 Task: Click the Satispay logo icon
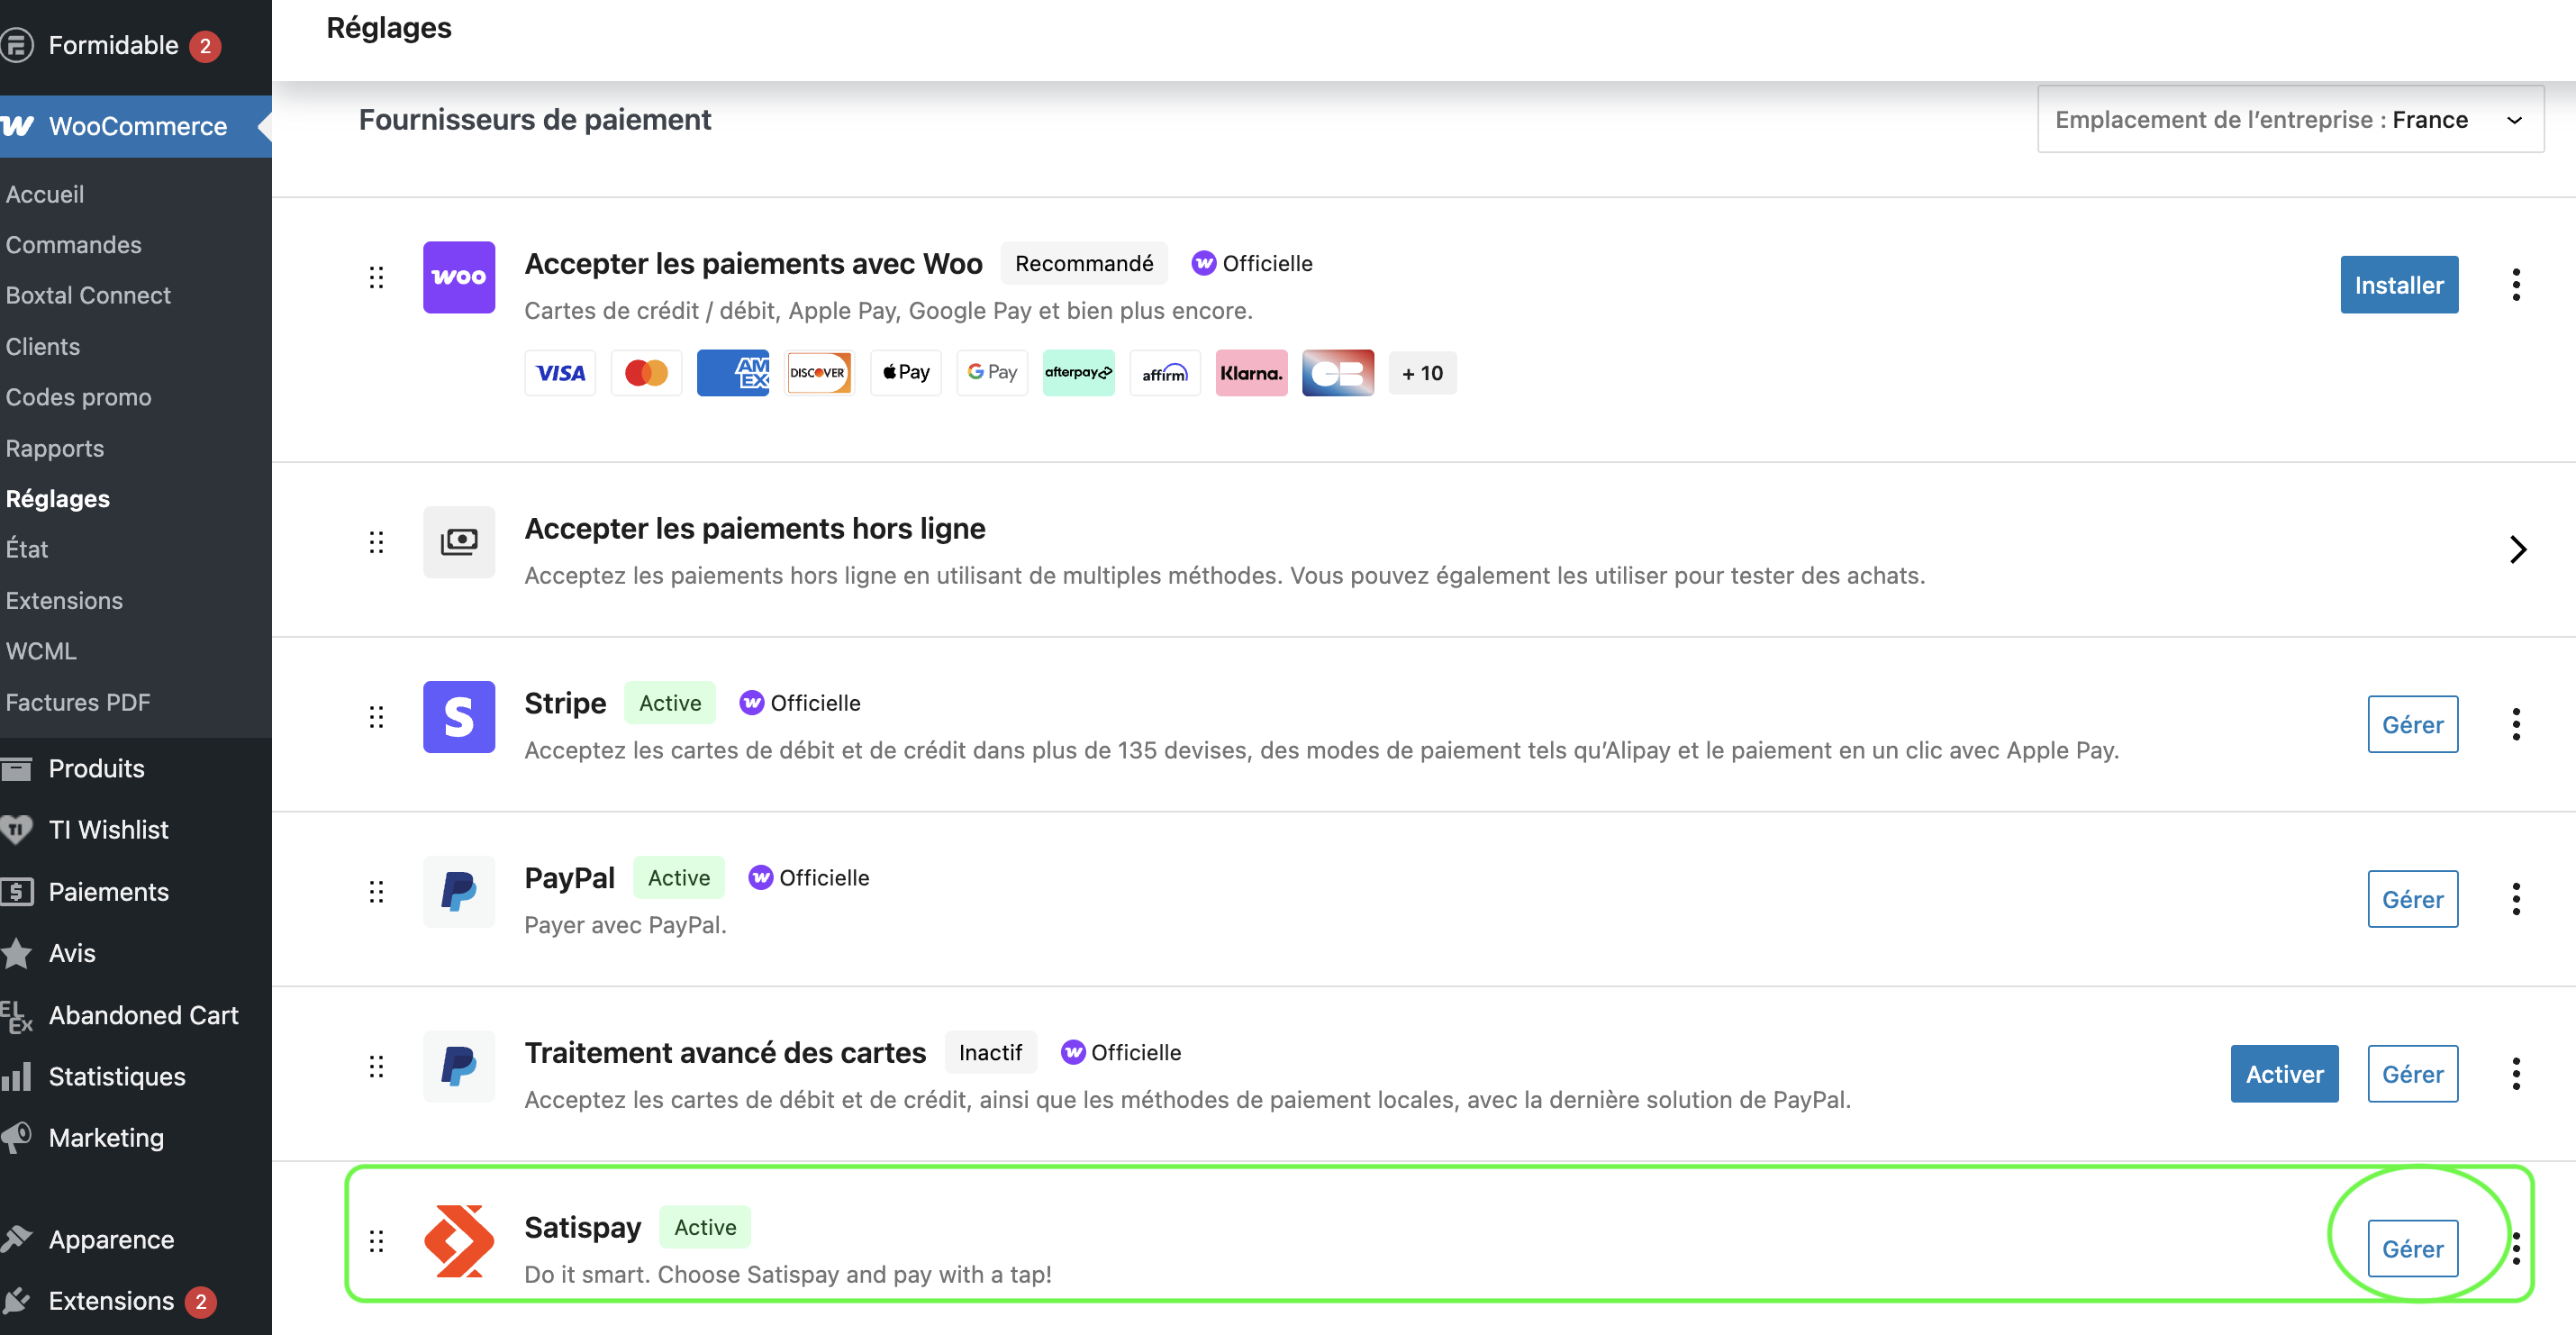[x=458, y=1241]
